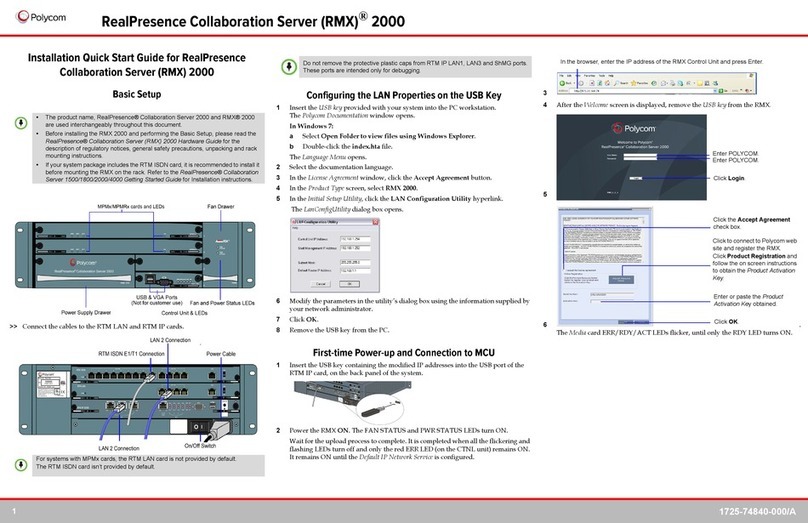Open Help menu in LAN Configuration Utility dialog
This screenshot has height=523, width=808.
tap(295, 228)
